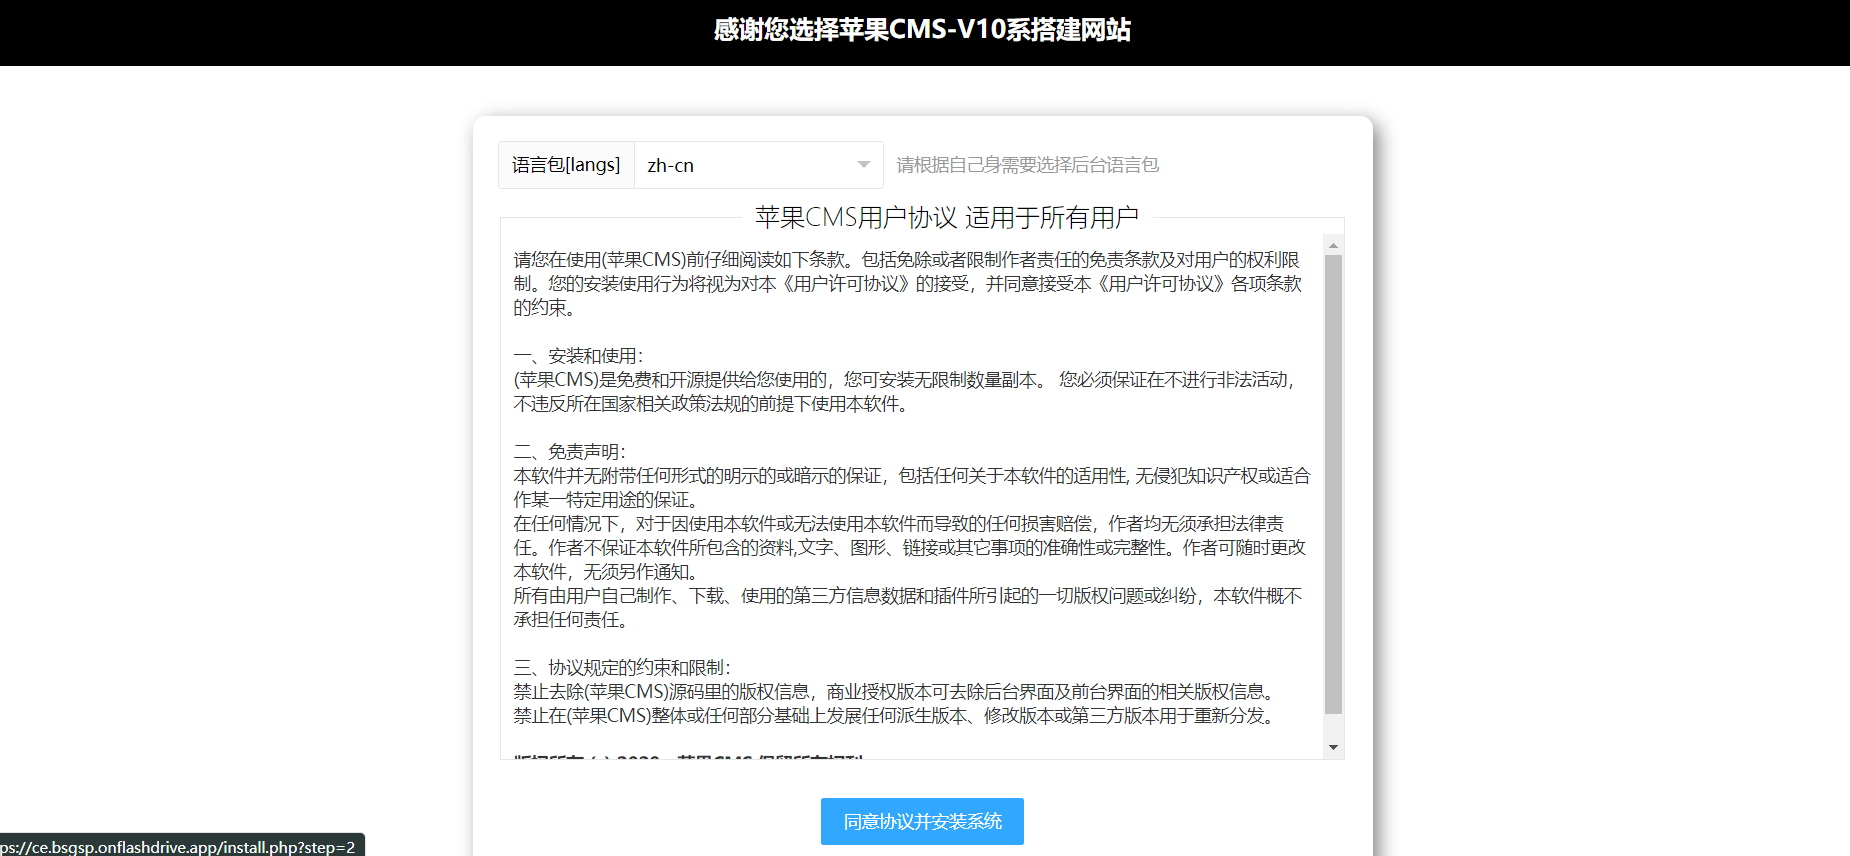The height and width of the screenshot is (856, 1850).
Task: Click the hint text 请根据自己身需要选择后台语言包
Action: pos(1027,165)
